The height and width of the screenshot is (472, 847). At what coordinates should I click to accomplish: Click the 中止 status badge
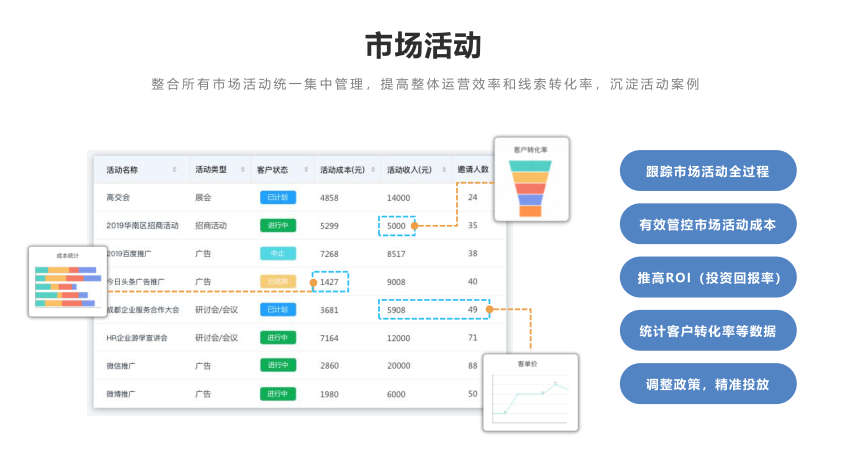coord(278,254)
